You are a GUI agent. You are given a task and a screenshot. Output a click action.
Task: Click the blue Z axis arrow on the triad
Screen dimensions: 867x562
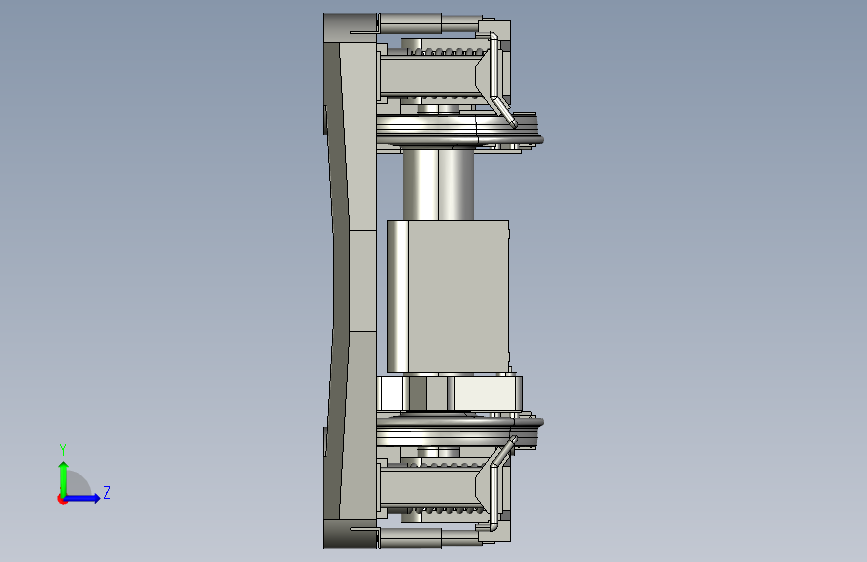[x=83, y=498]
